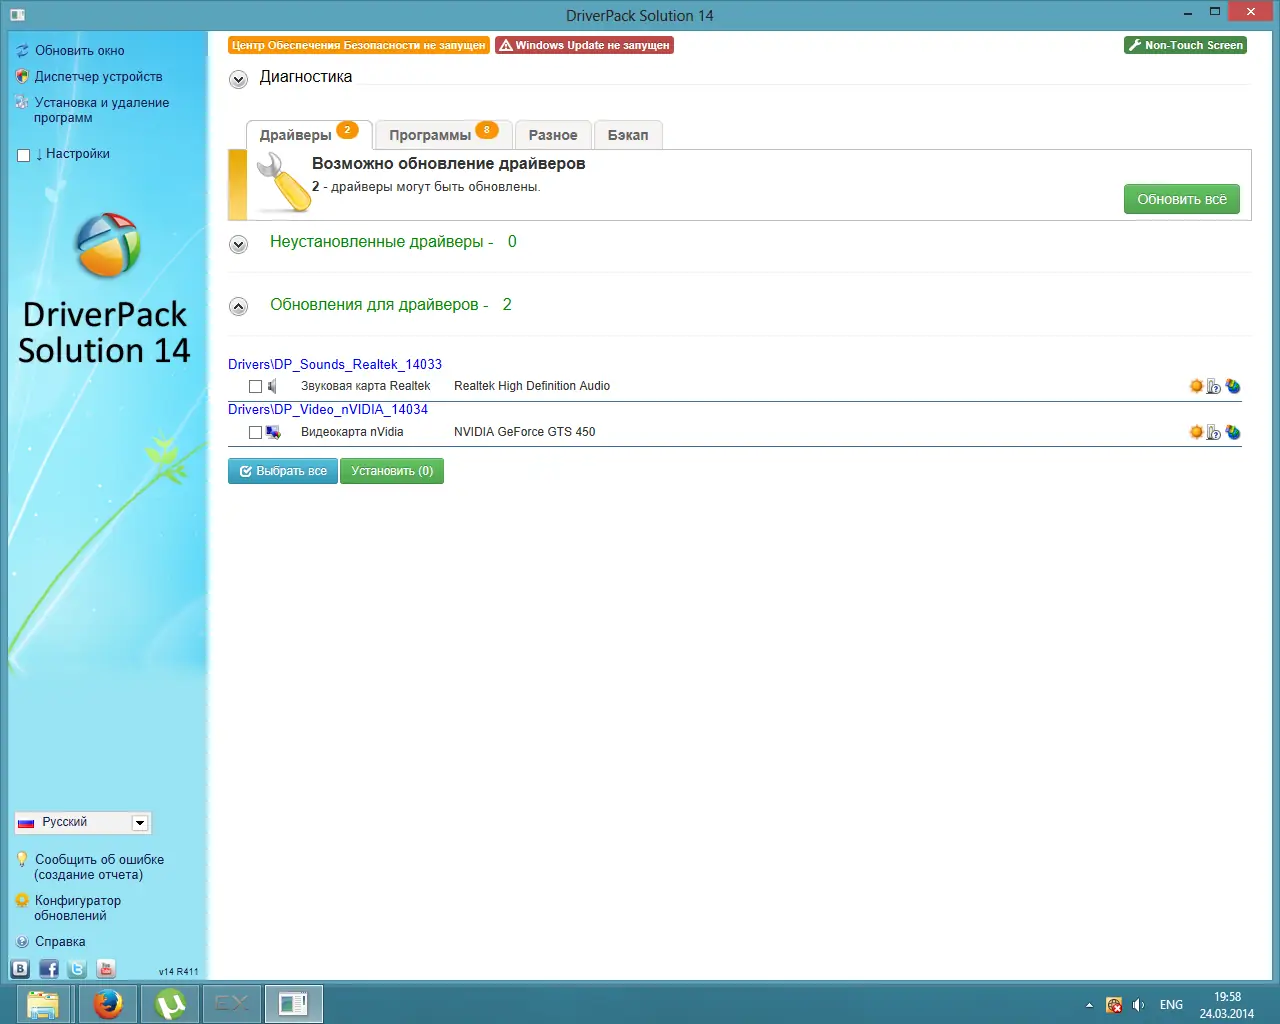Collapse the Обновления для драйверов section
The height and width of the screenshot is (1024, 1280).
pyautogui.click(x=238, y=306)
